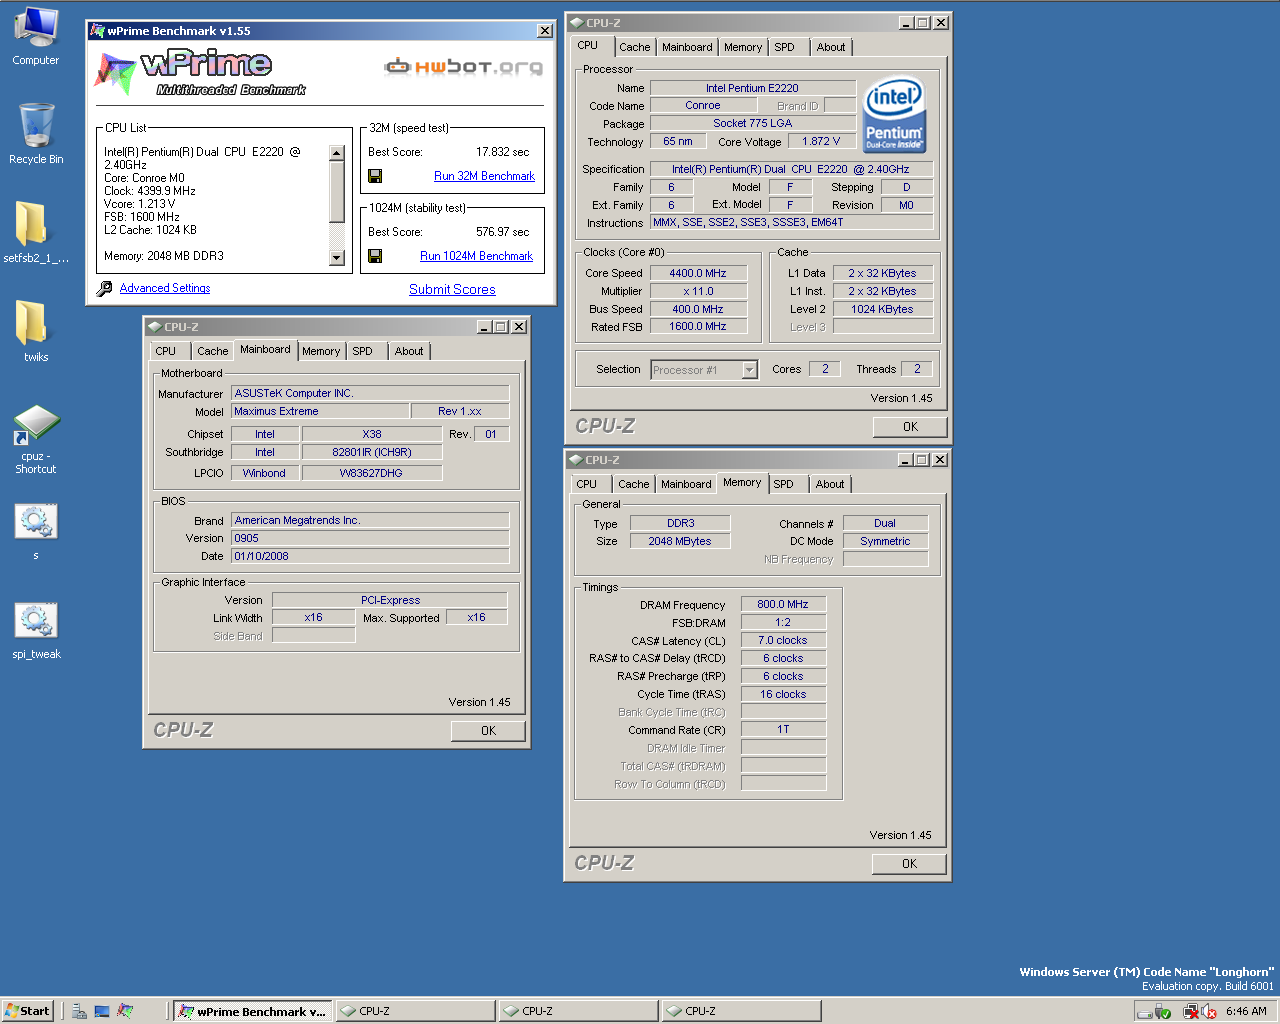Click OK in the CPU-Z Memory window

(x=909, y=864)
